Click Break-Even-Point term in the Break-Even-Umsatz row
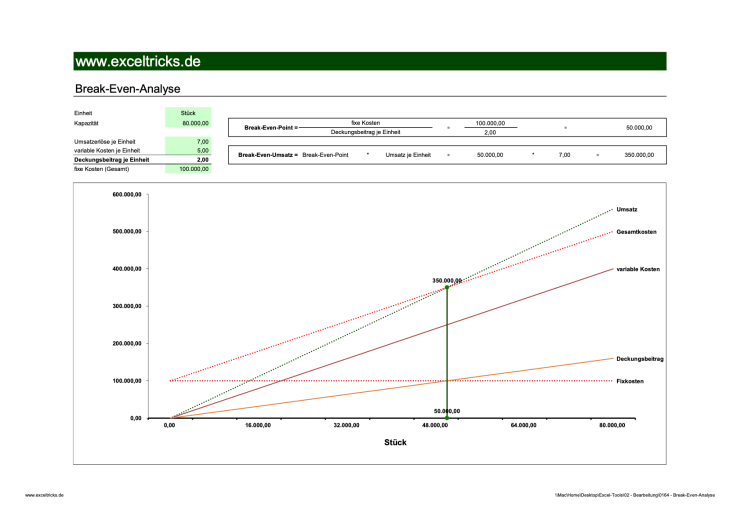The image size is (740, 523). (325, 155)
